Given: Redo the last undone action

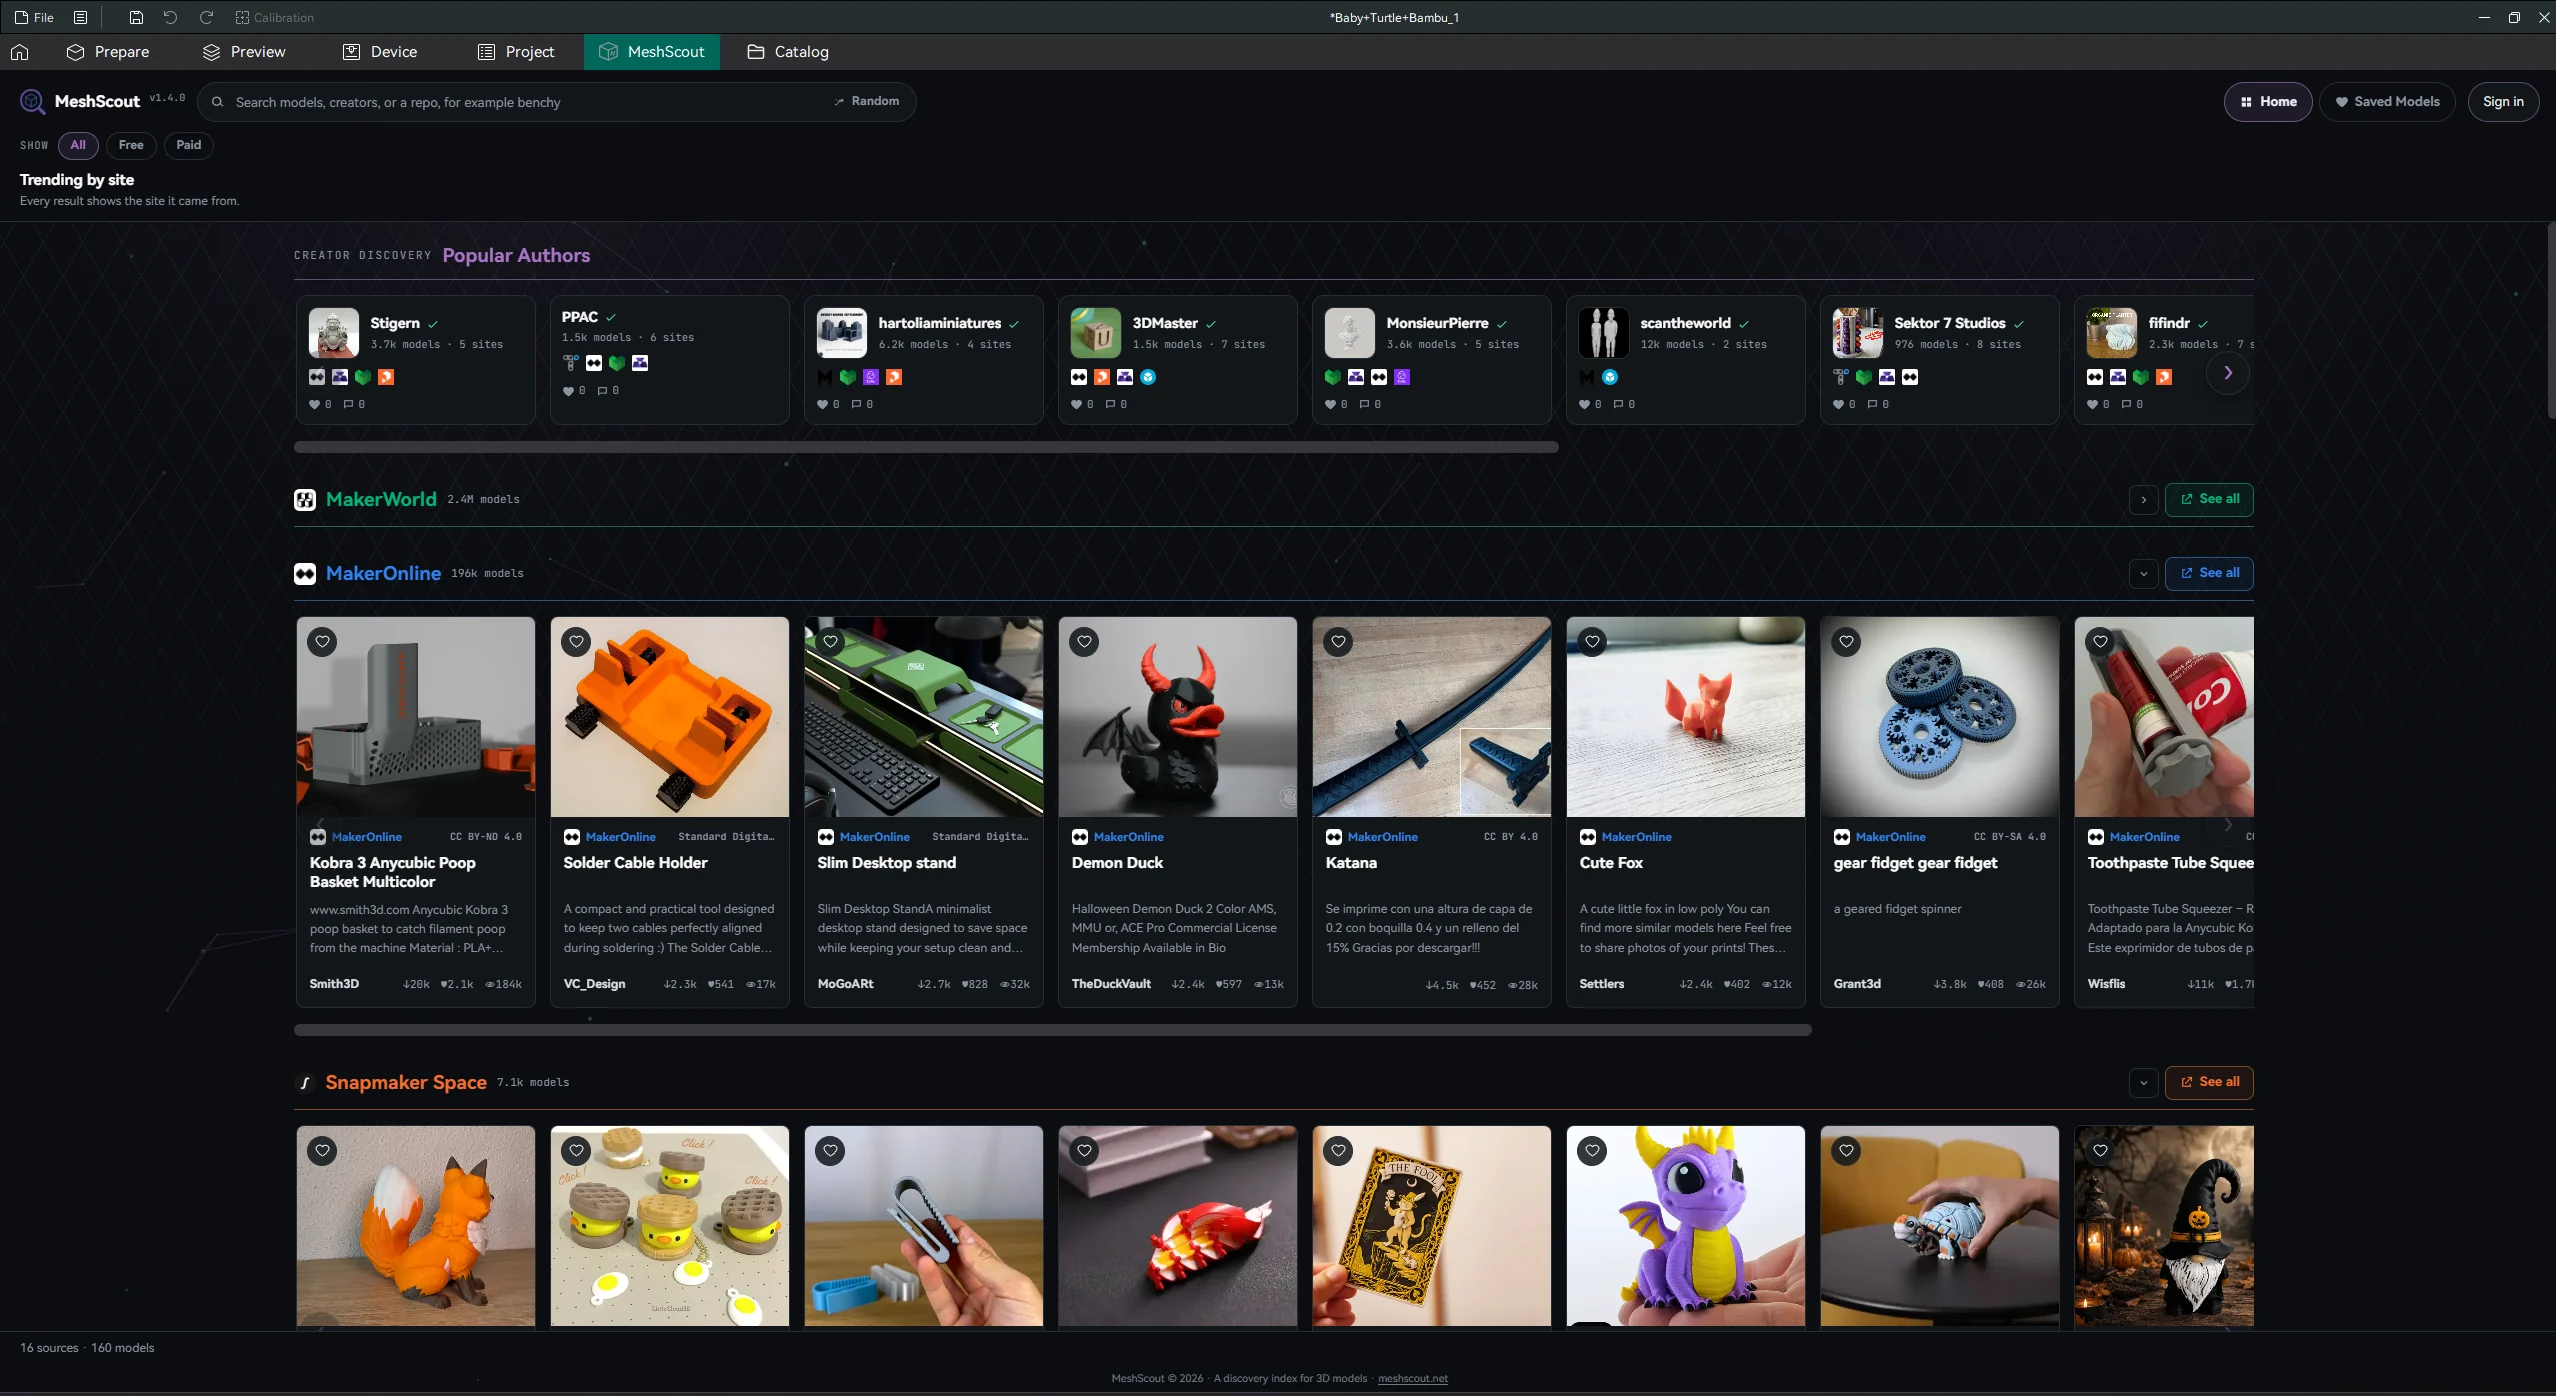Looking at the screenshot, I should (206, 17).
